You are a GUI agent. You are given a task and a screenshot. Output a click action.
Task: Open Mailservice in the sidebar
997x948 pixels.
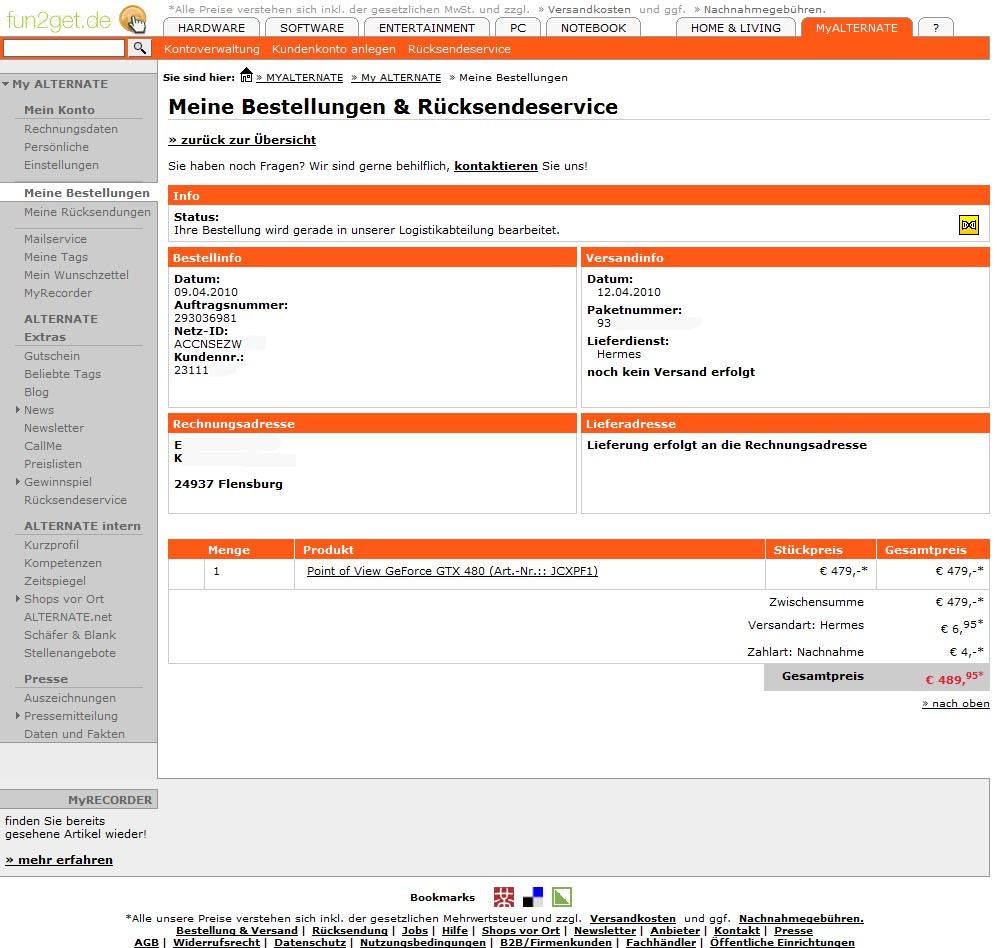coord(55,239)
